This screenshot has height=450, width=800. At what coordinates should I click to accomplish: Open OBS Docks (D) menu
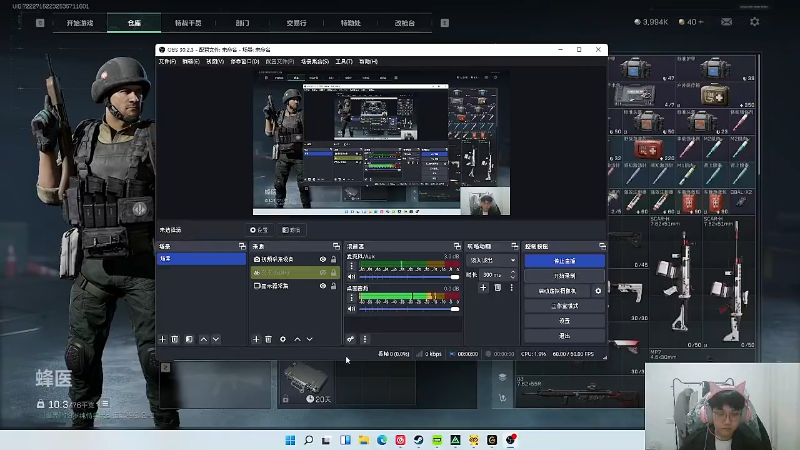244,61
